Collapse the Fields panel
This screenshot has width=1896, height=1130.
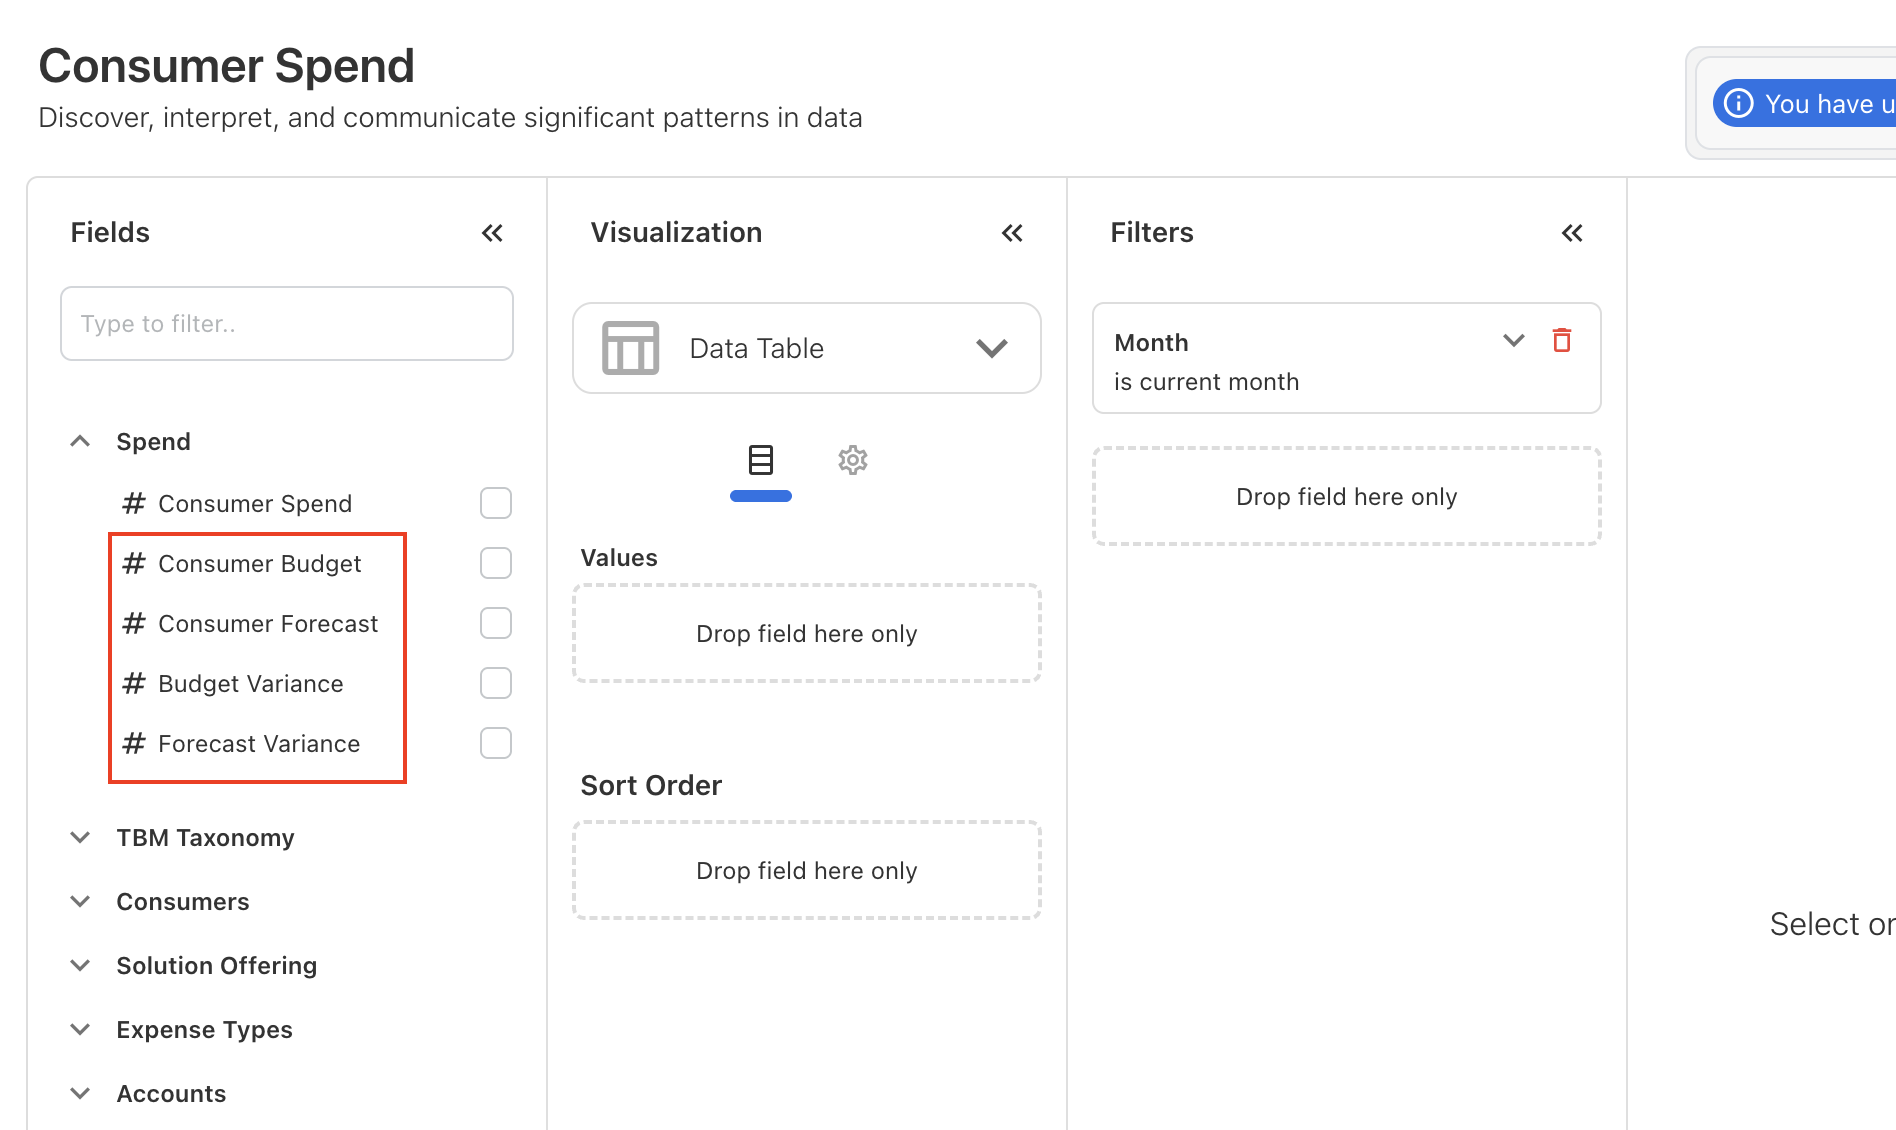pos(492,233)
